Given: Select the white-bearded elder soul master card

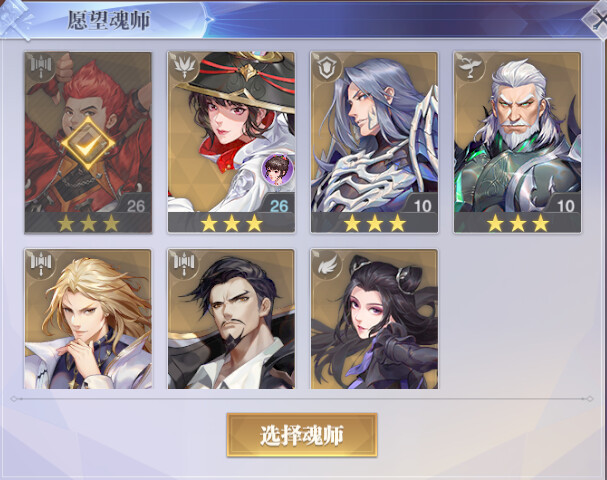Looking at the screenshot, I should click(x=518, y=142).
